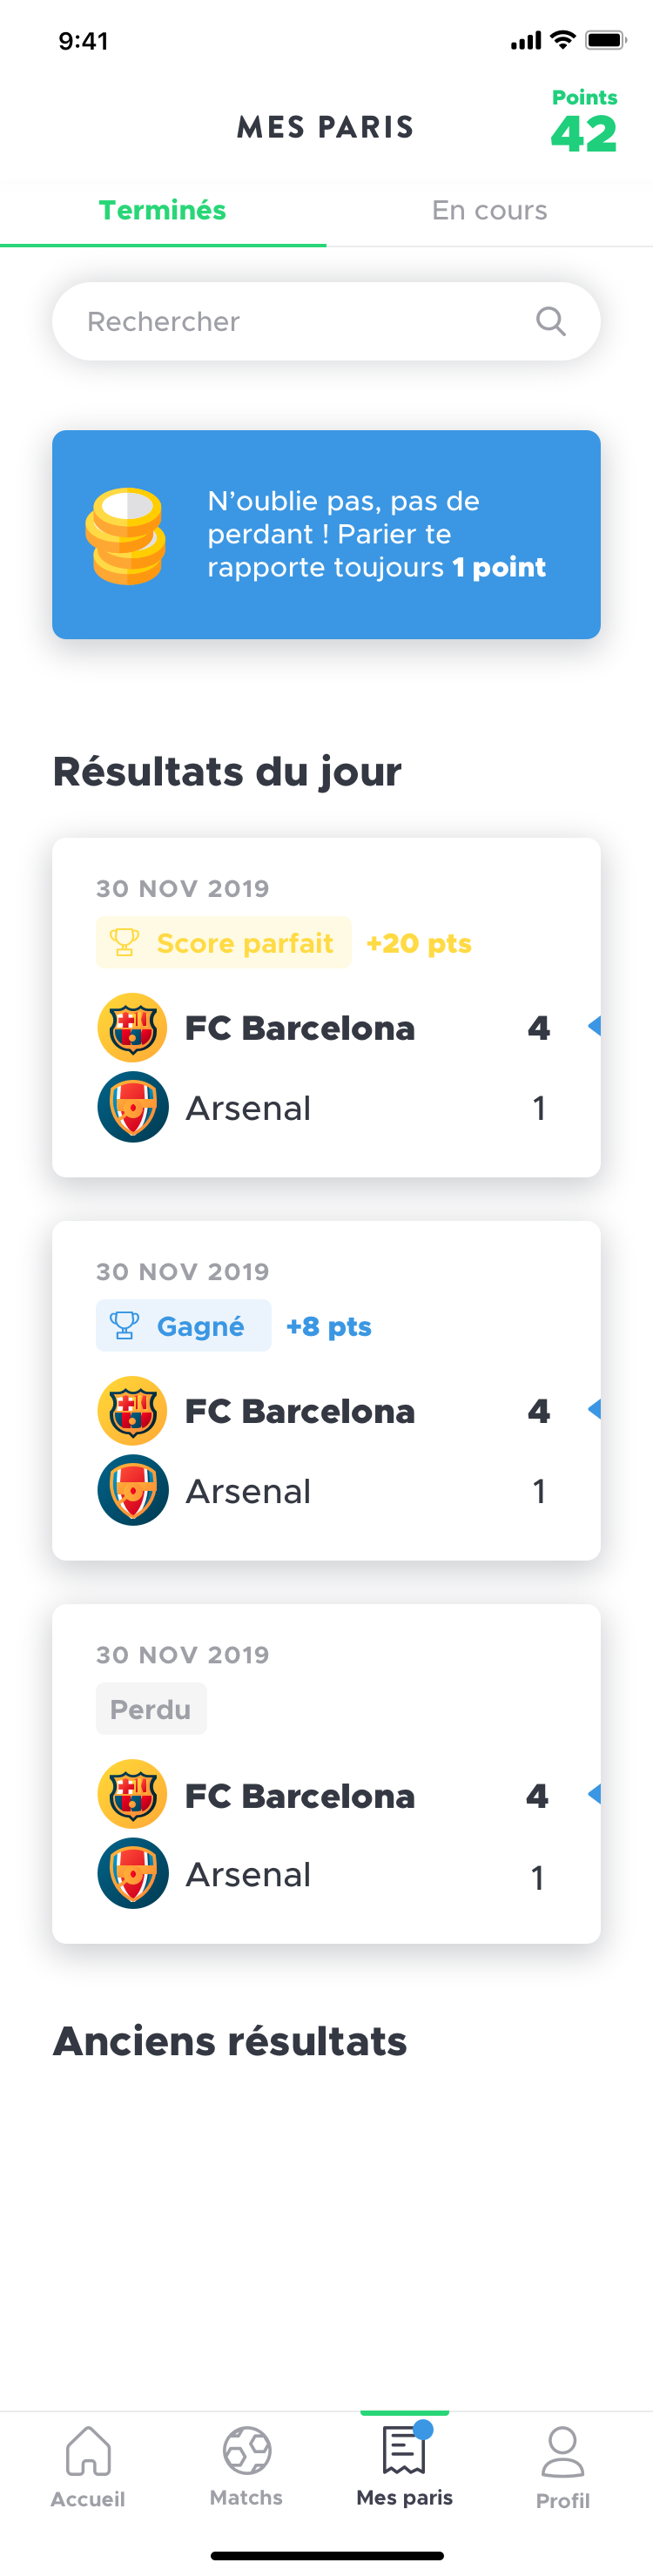Tap the search magnifier icon
The width and height of the screenshot is (653, 2576).
550,321
